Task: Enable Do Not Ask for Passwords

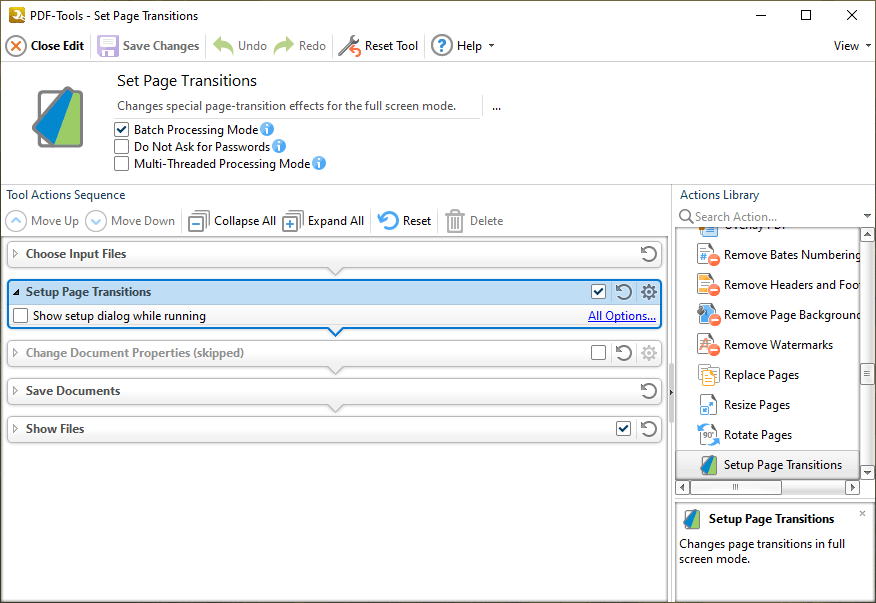Action: [122, 147]
